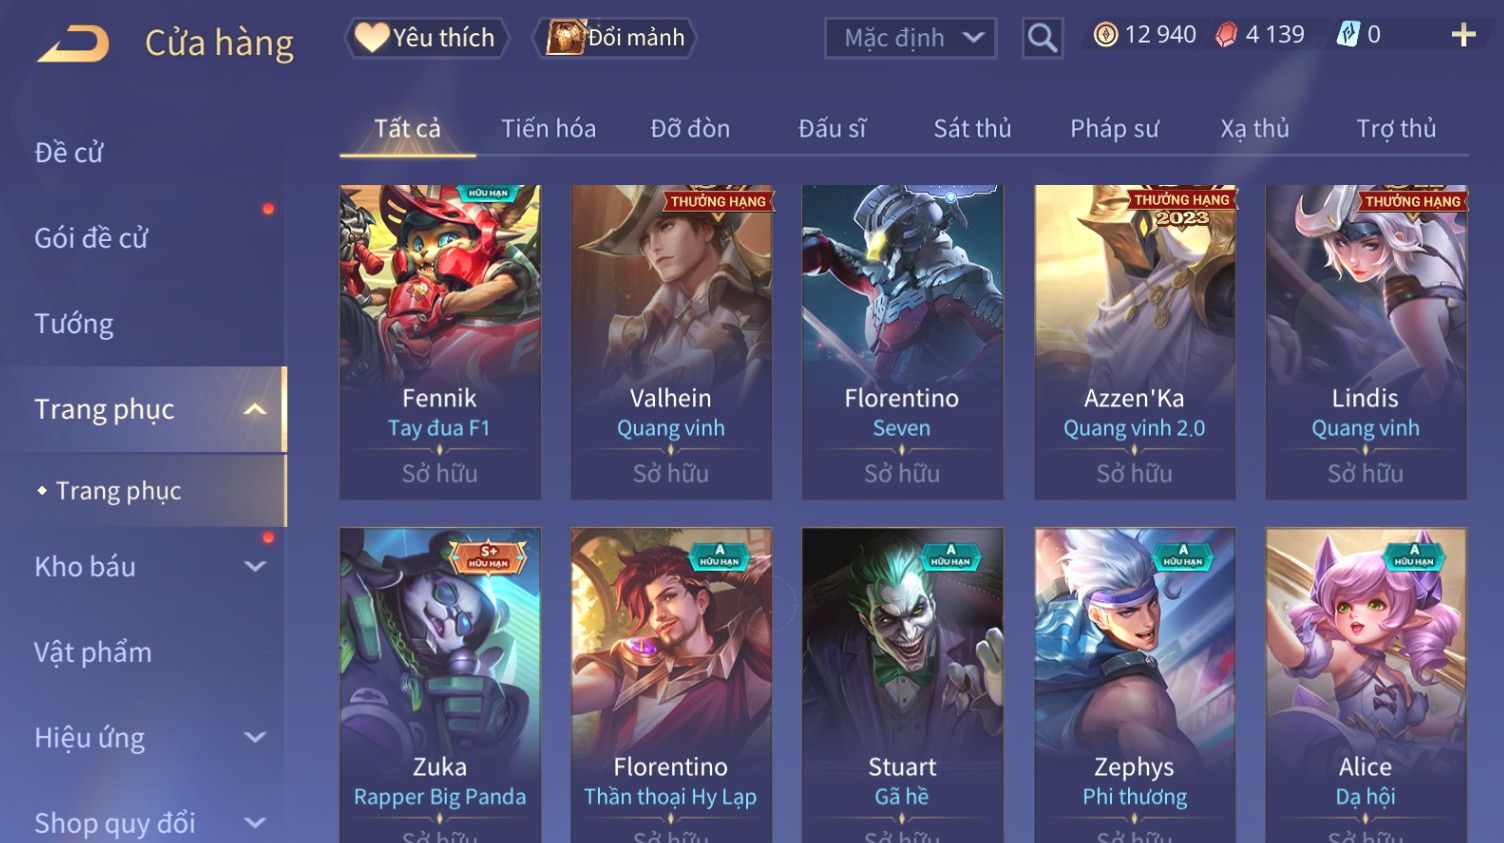Tap the red ruby currency icon
Viewport: 1504px width, 843px height.
coord(1226,35)
